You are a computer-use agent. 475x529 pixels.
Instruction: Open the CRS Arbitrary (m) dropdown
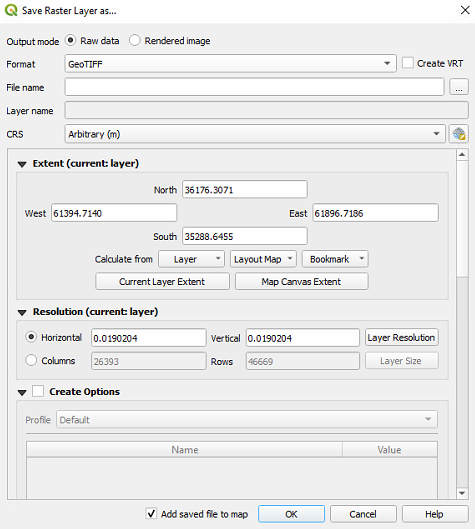255,134
